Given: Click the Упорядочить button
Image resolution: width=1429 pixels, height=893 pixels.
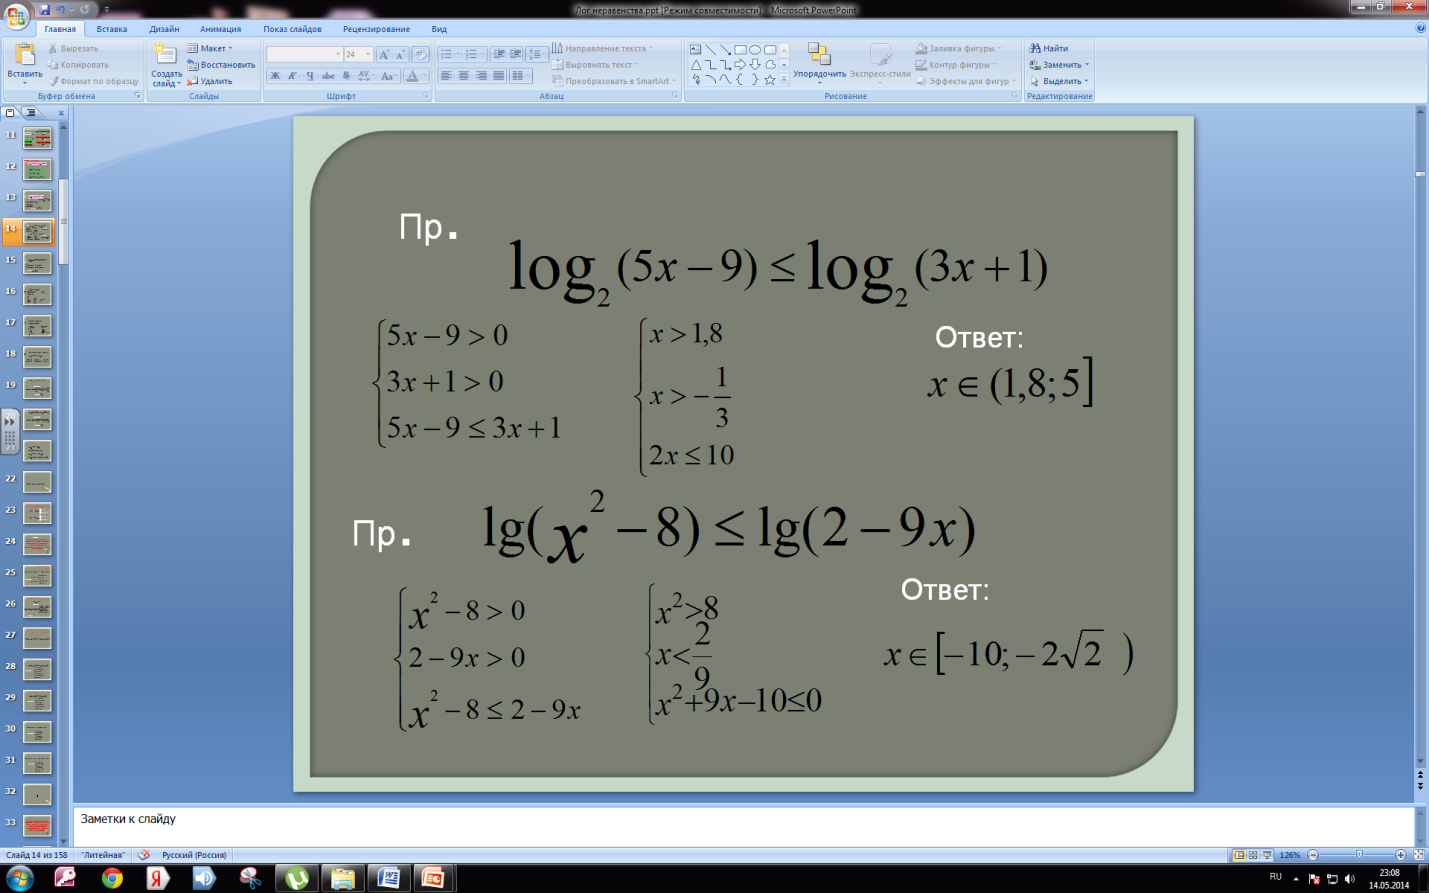Looking at the screenshot, I should [819, 62].
